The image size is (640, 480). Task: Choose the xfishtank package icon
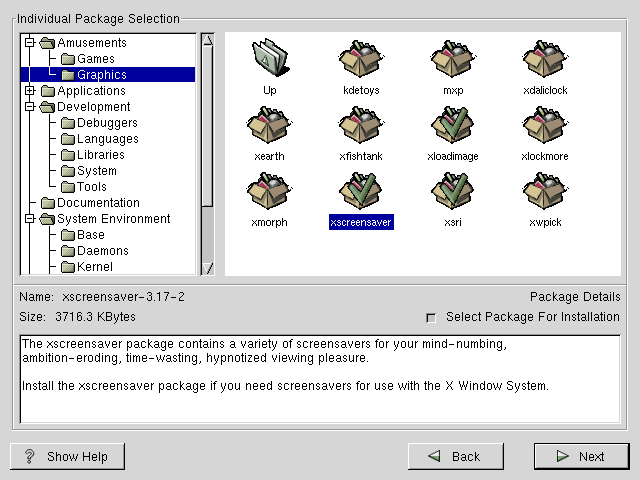pos(361,126)
